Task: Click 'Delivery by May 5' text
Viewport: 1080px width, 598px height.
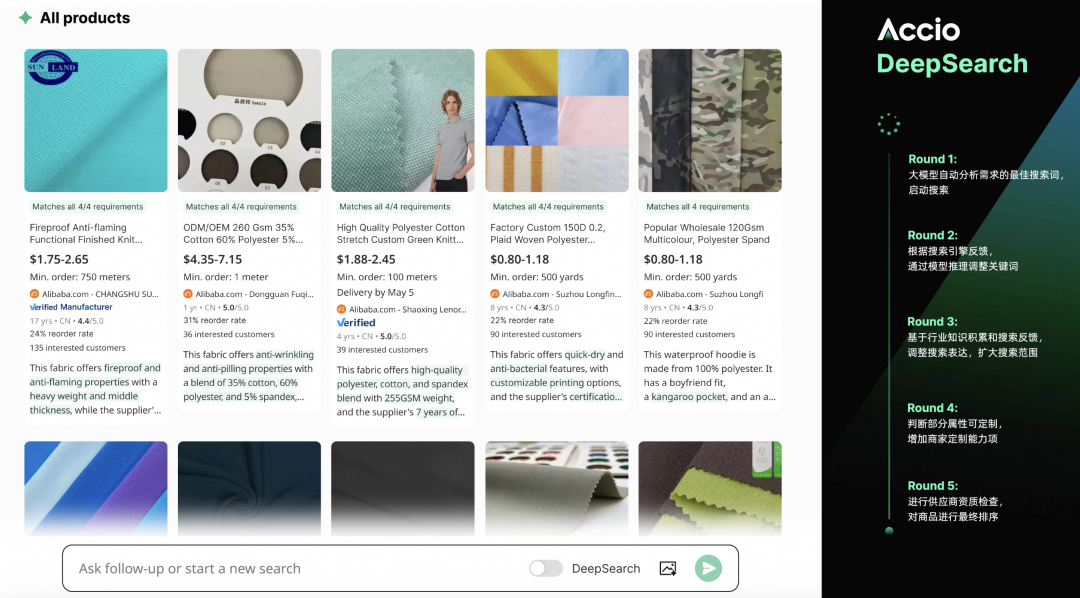Action: [375, 293]
